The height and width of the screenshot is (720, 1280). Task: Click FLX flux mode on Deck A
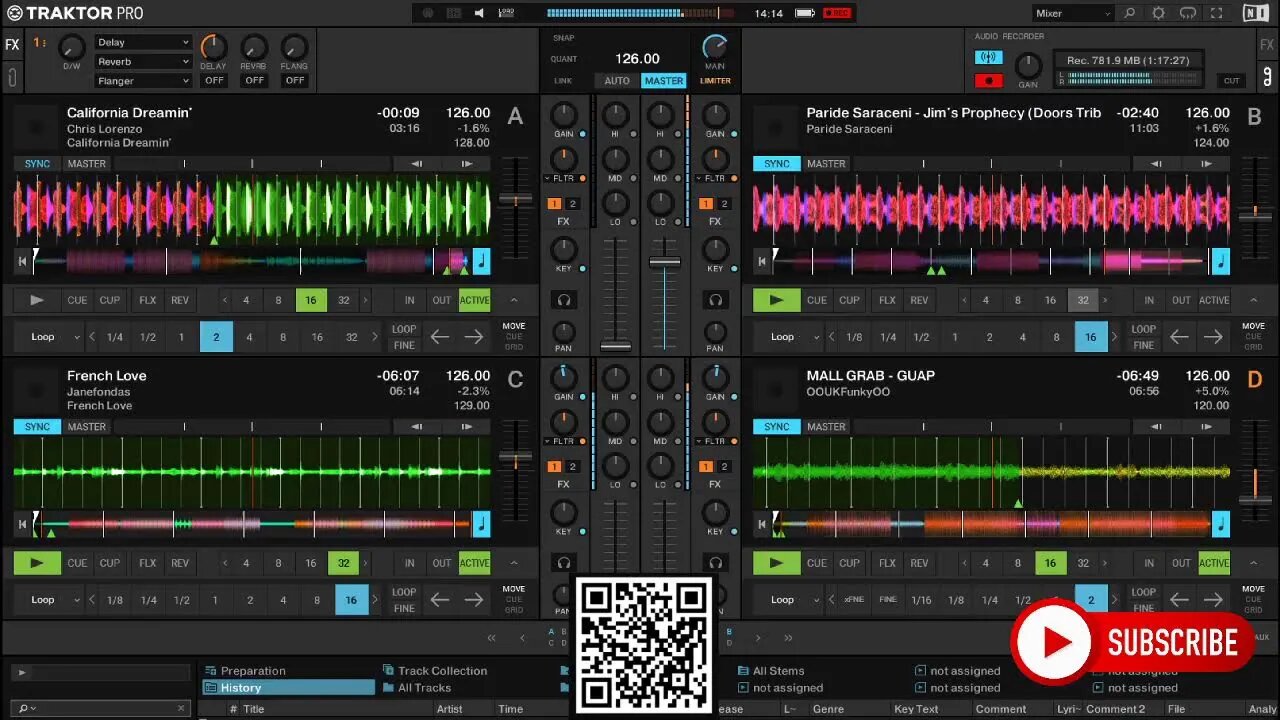pos(148,300)
